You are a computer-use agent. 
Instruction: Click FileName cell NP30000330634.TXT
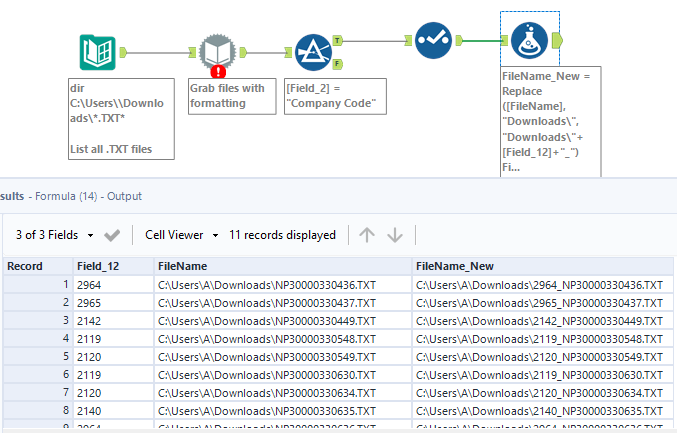click(x=282, y=393)
